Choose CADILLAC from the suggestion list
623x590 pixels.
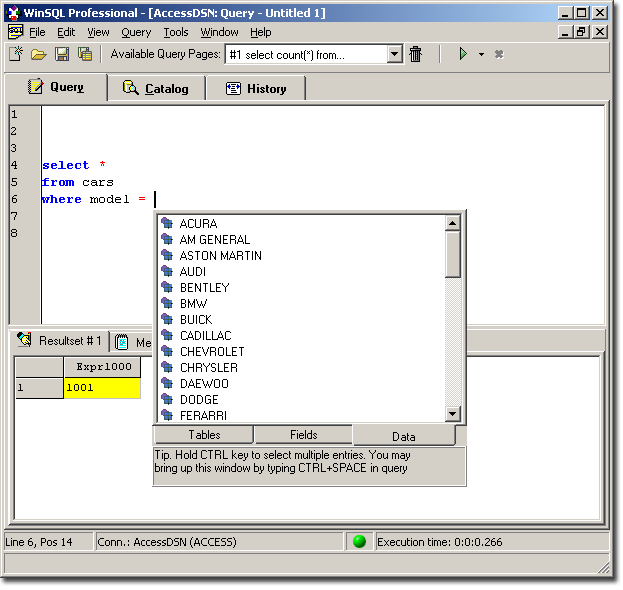tap(302, 336)
